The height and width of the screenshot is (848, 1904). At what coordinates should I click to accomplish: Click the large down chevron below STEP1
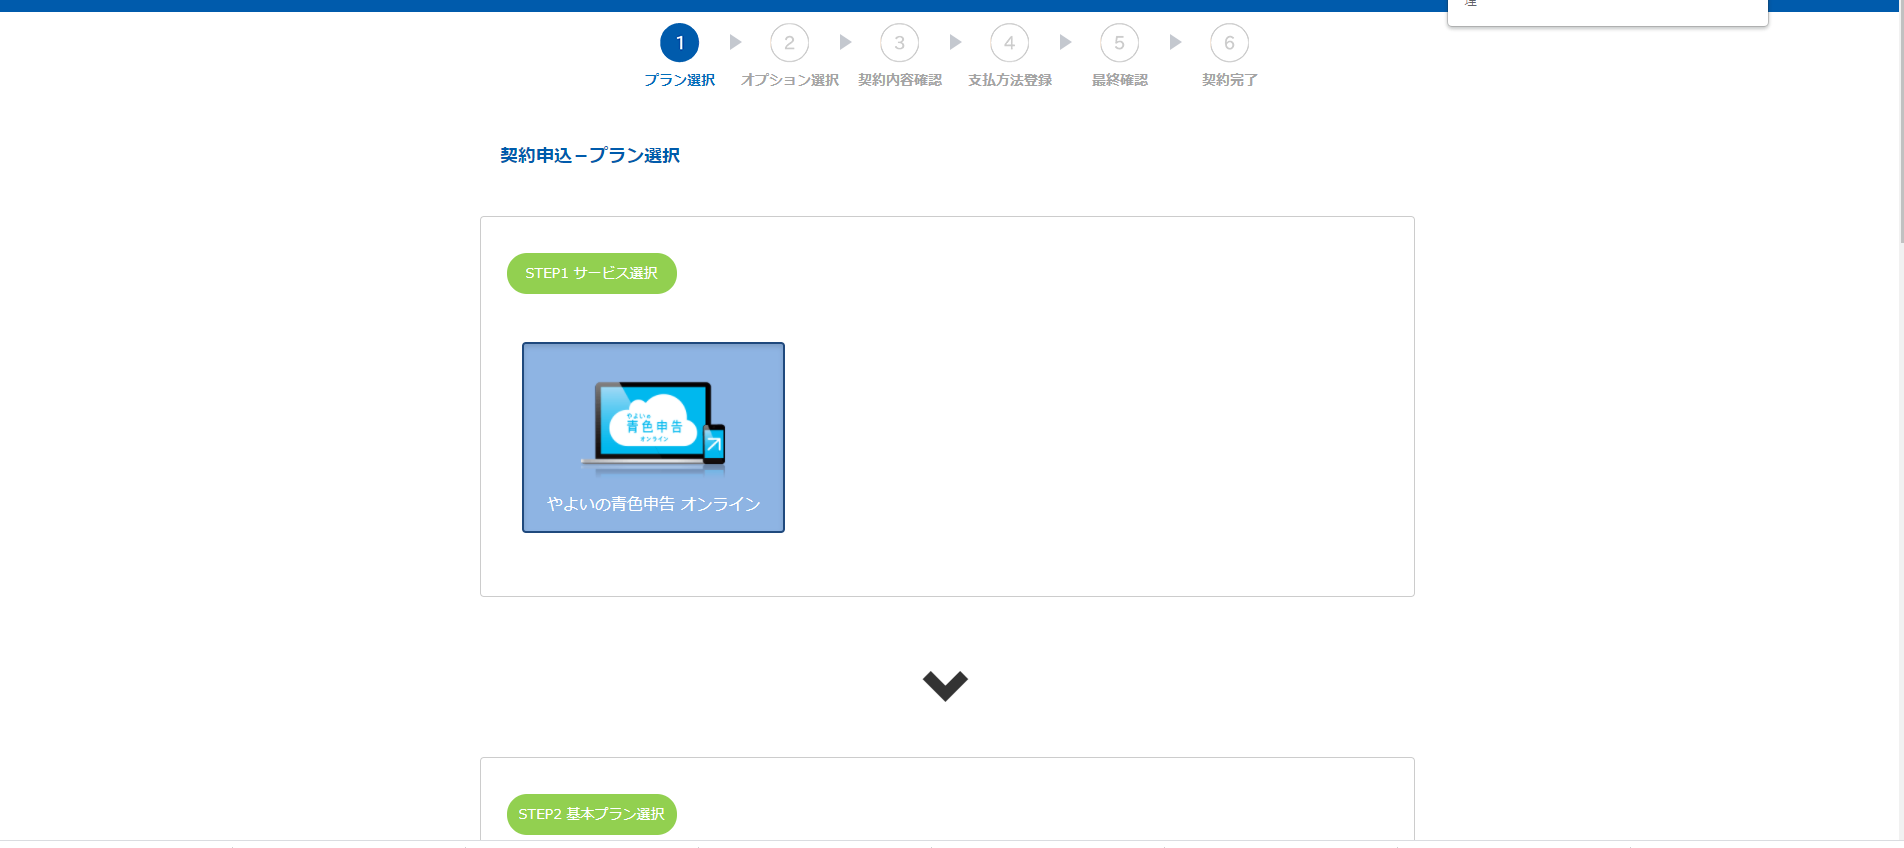[x=945, y=685]
